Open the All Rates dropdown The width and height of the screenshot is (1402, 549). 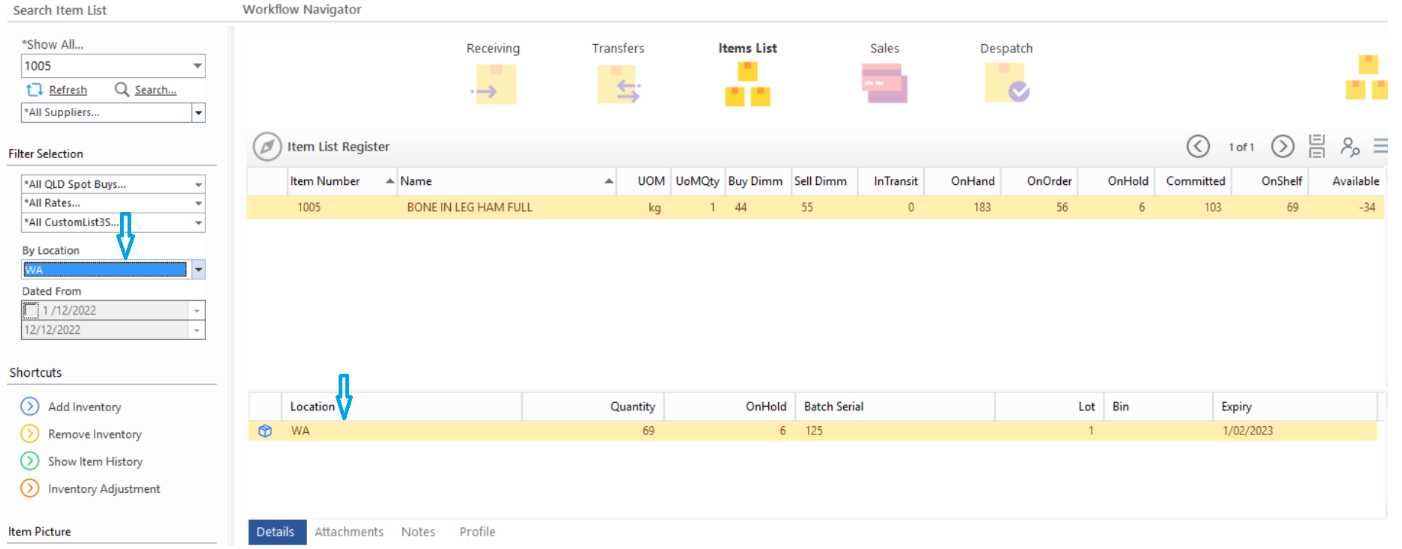click(x=198, y=204)
